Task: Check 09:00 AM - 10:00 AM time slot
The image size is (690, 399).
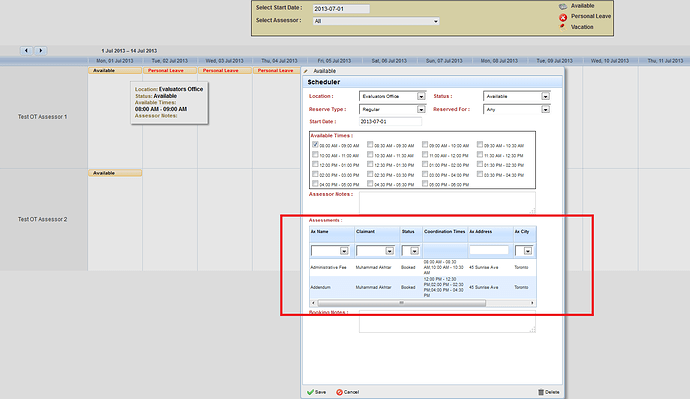Action: click(425, 144)
